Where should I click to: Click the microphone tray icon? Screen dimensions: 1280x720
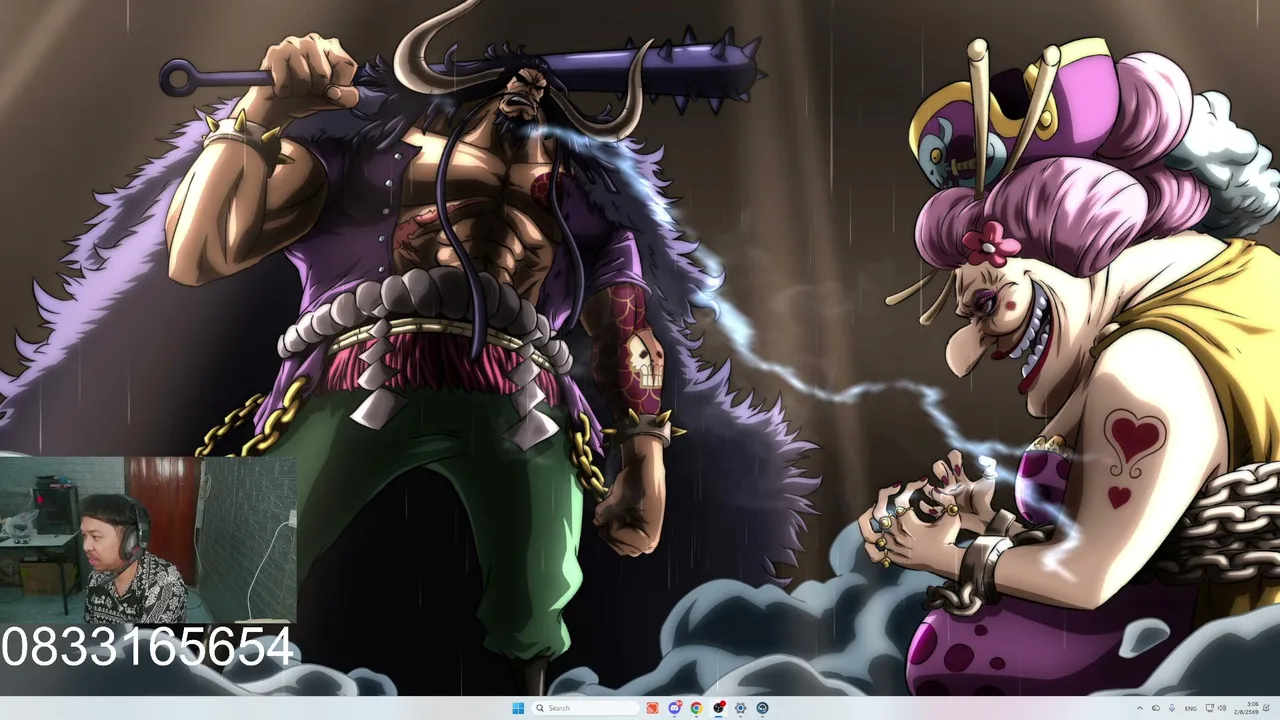click(1172, 708)
